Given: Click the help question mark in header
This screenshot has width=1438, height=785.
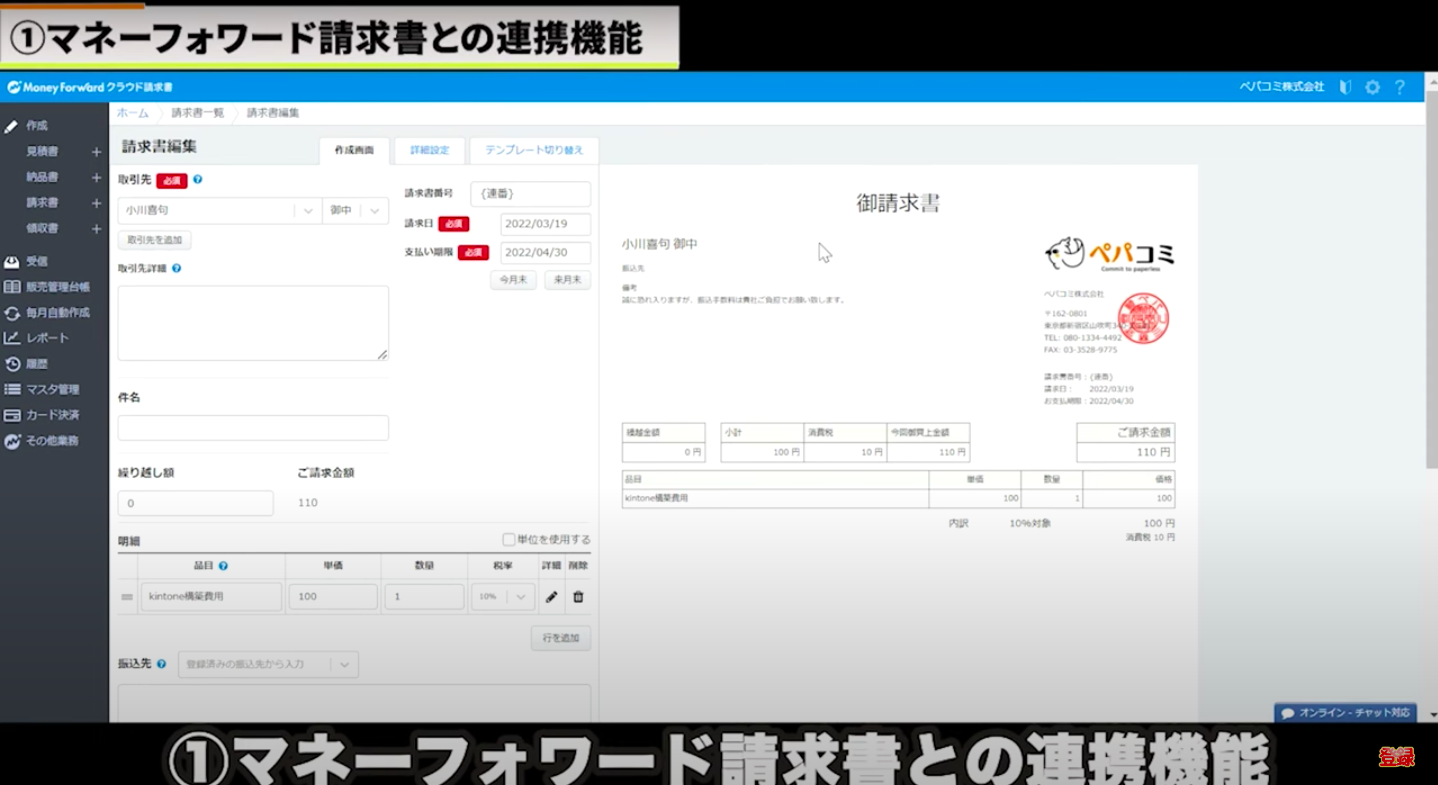Looking at the screenshot, I should click(x=1400, y=88).
